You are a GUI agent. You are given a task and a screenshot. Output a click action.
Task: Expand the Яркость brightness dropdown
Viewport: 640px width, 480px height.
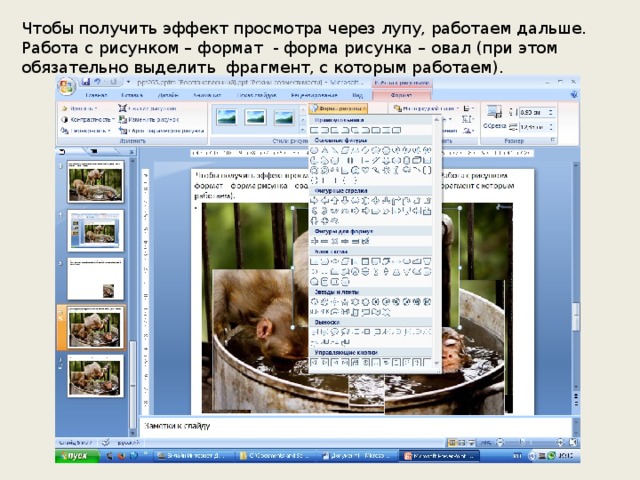[x=80, y=109]
